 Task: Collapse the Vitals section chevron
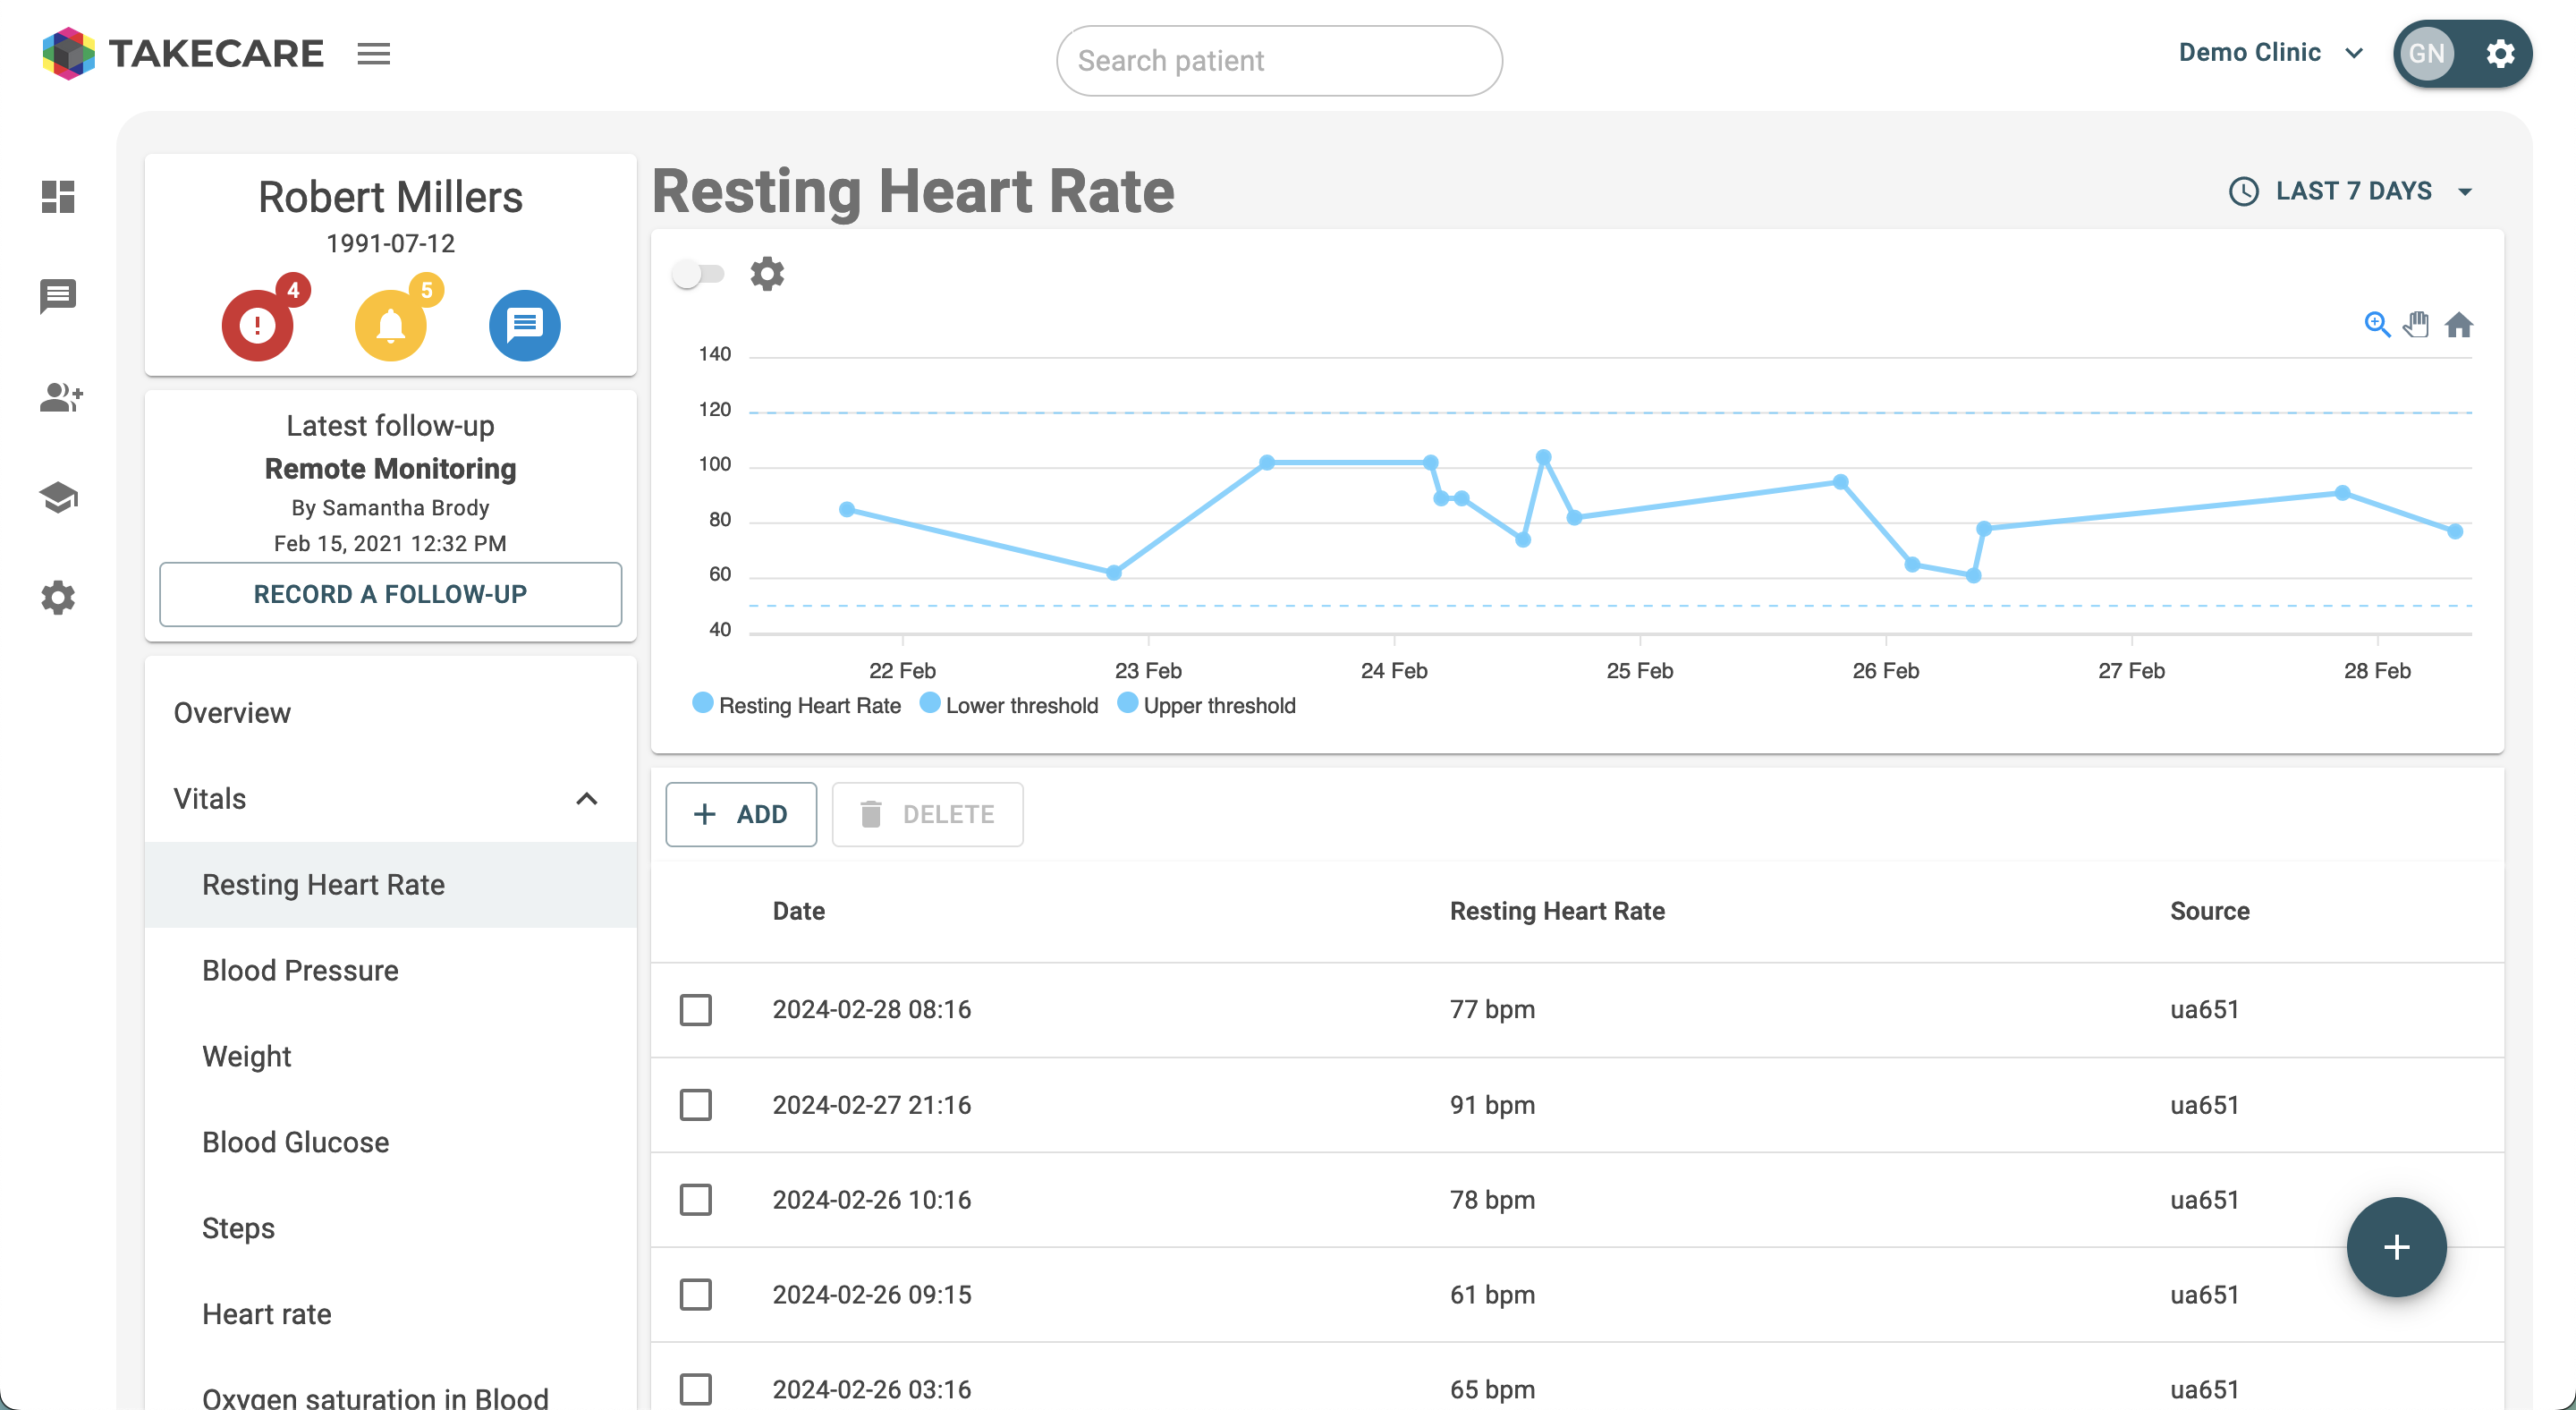click(588, 799)
